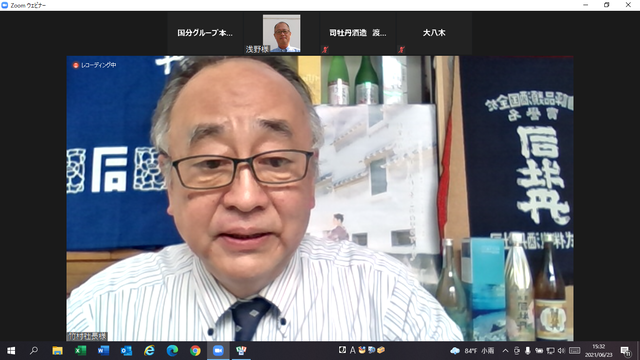Launch Word from the taskbar

pyautogui.click(x=103, y=351)
